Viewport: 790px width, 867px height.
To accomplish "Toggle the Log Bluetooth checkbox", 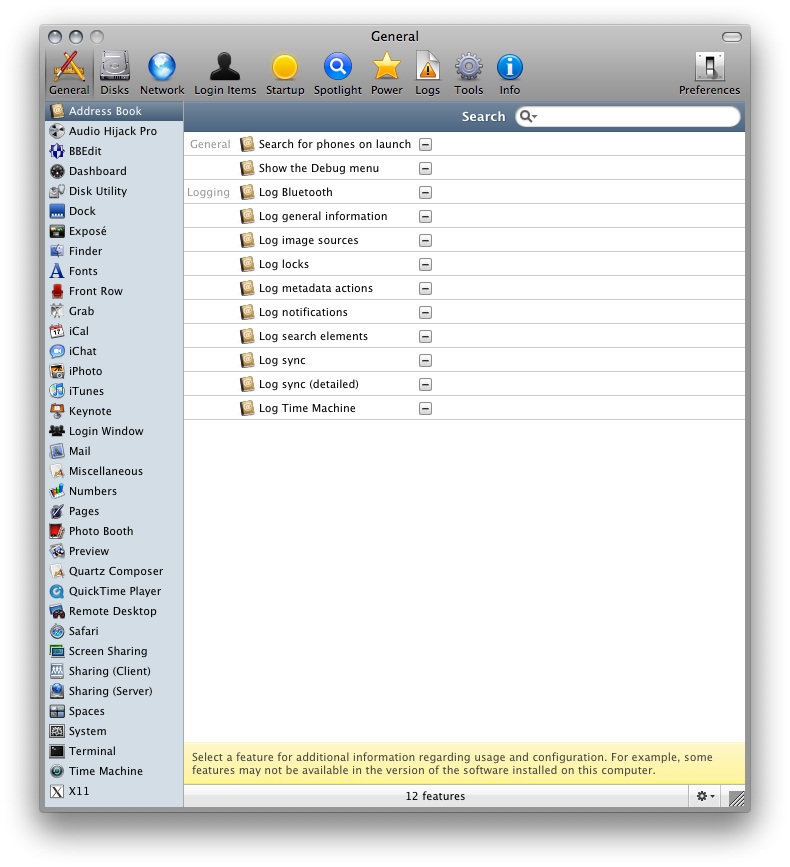I will (x=425, y=192).
